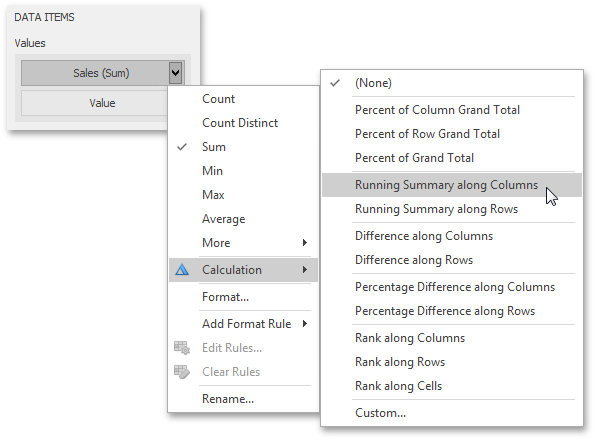Select the Rename... menu entry

(x=244, y=399)
